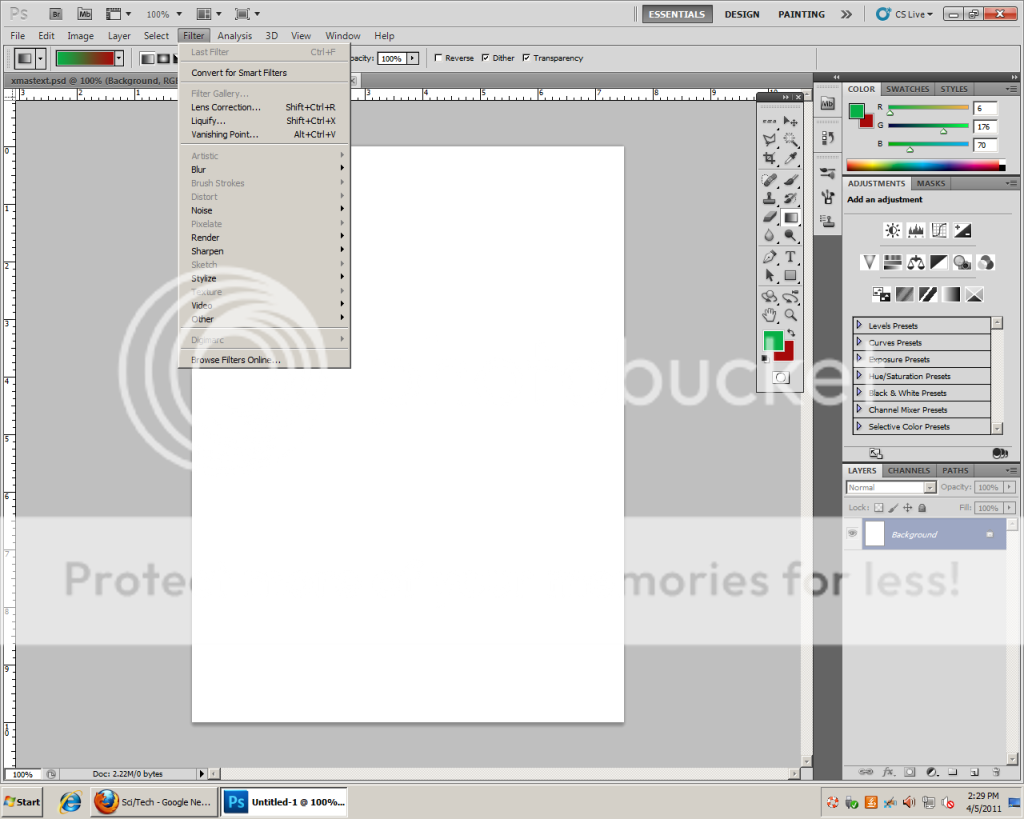Choose the Eraser tool
This screenshot has height=819, width=1024.
[769, 217]
